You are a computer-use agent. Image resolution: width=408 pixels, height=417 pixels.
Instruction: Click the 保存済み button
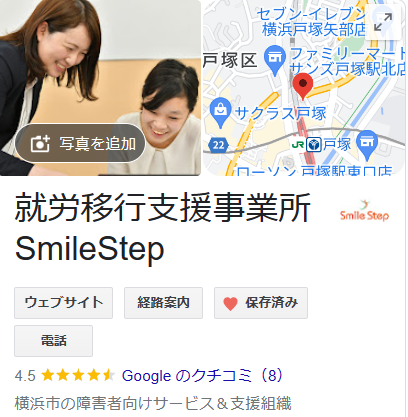tap(261, 303)
